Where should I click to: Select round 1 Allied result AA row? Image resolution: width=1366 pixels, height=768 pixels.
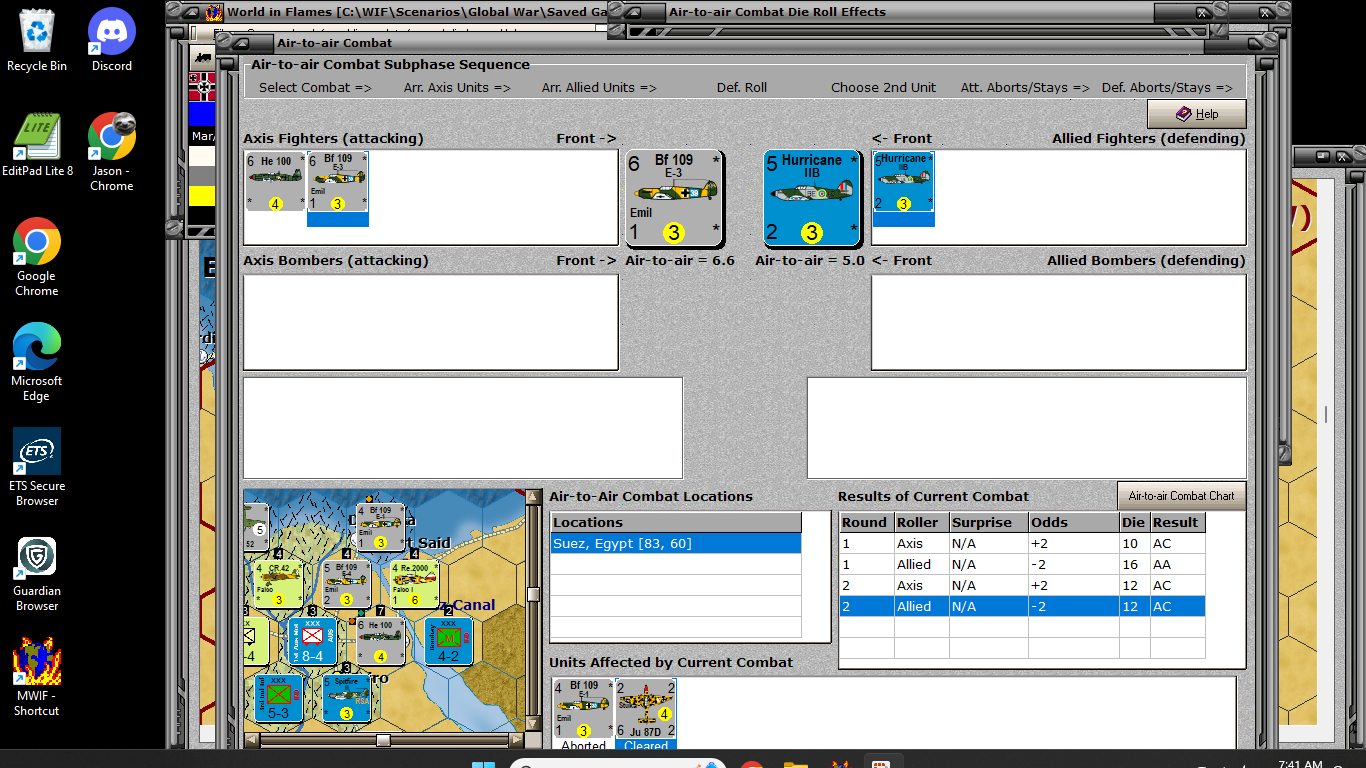coord(1022,565)
